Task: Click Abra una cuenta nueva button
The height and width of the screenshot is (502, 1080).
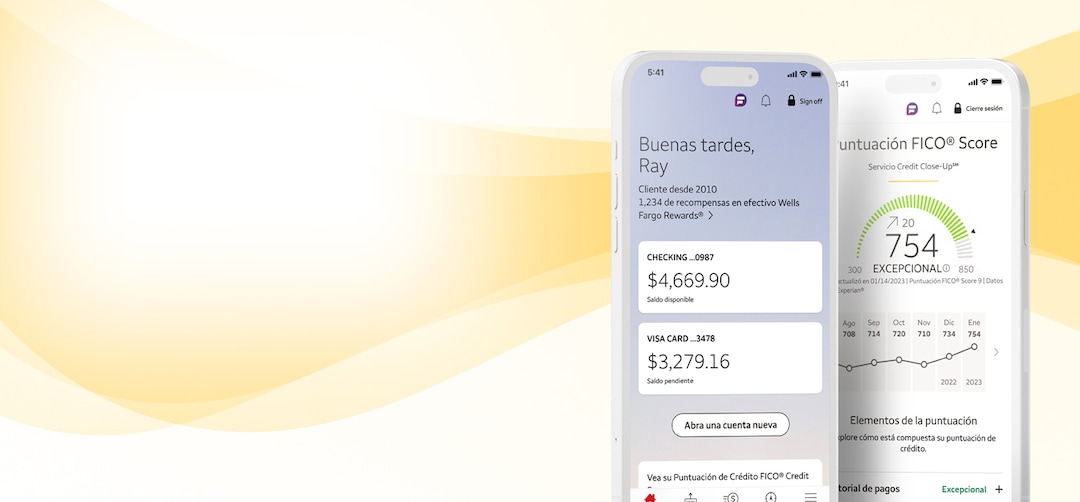Action: click(731, 425)
